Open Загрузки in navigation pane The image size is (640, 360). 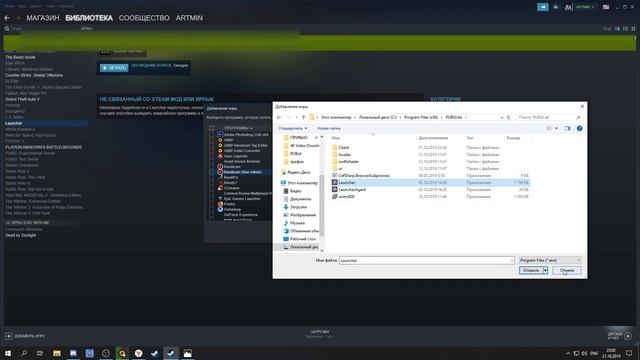[x=295, y=207]
